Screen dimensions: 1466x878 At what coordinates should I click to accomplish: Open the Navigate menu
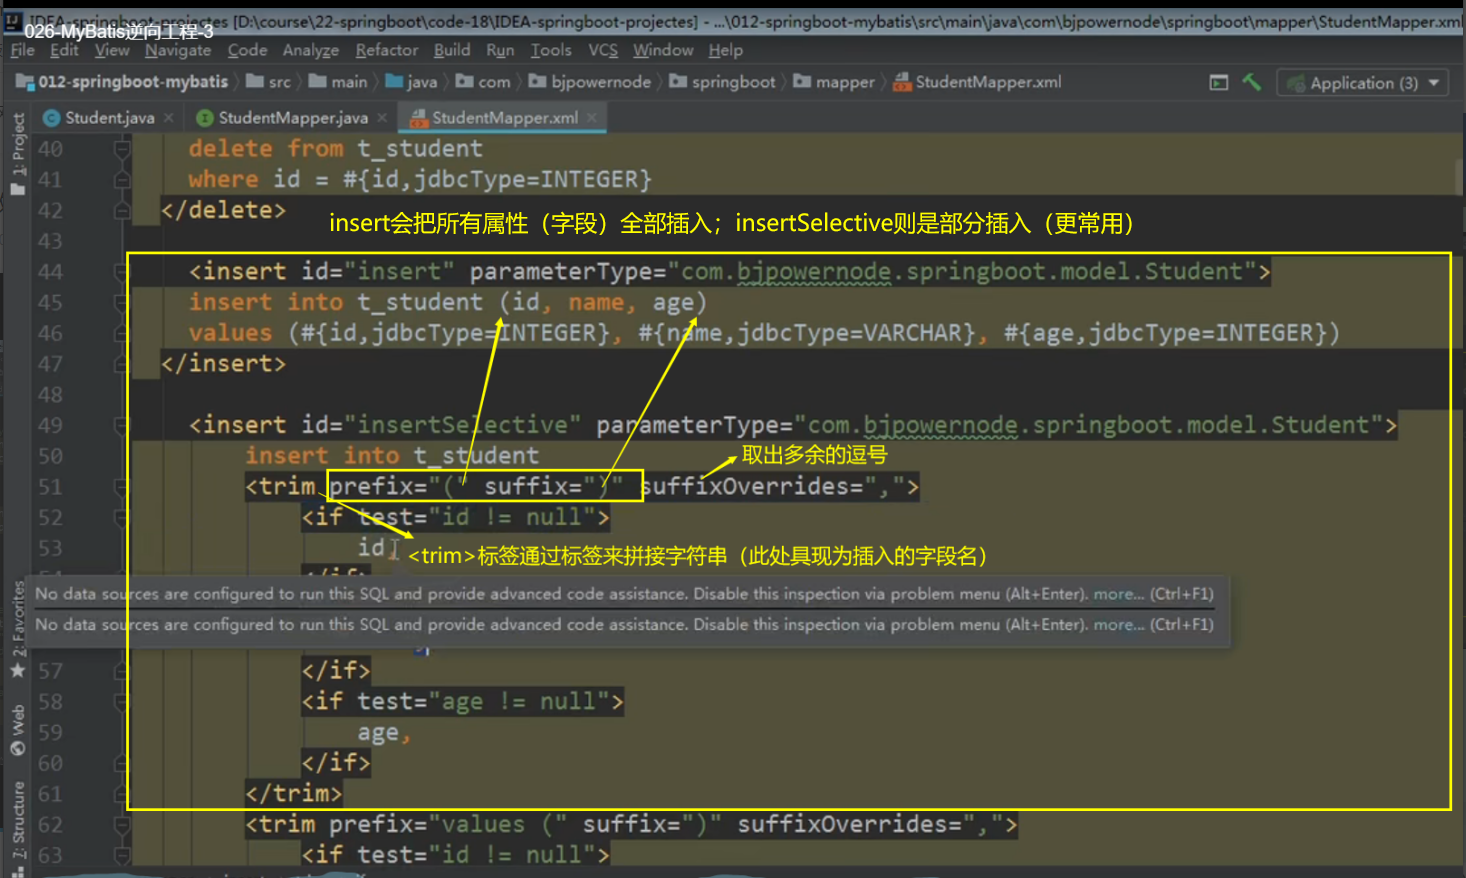point(178,50)
